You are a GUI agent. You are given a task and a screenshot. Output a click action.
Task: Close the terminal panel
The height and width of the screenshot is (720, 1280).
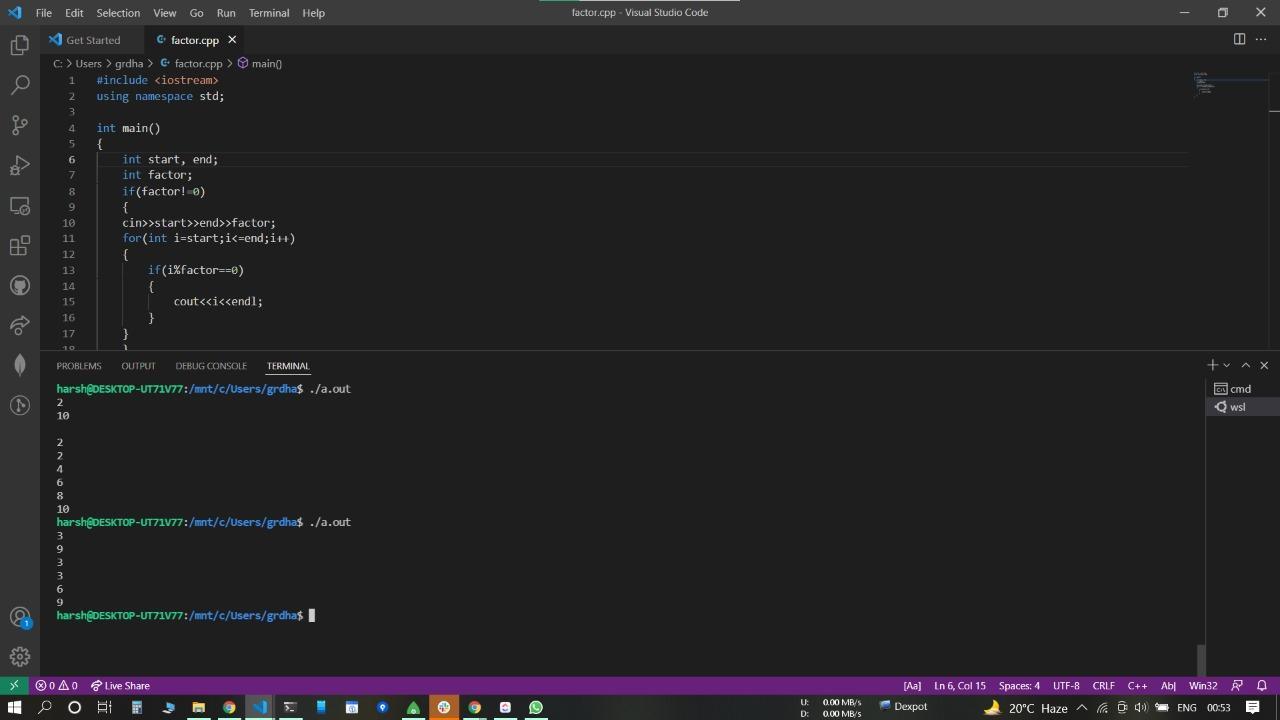(x=1264, y=365)
